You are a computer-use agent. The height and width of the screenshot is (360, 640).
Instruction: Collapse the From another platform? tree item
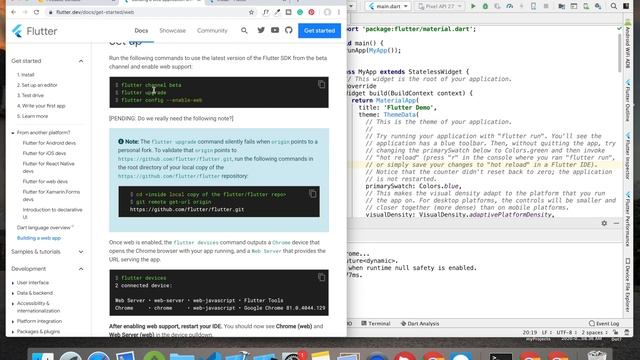[13, 133]
